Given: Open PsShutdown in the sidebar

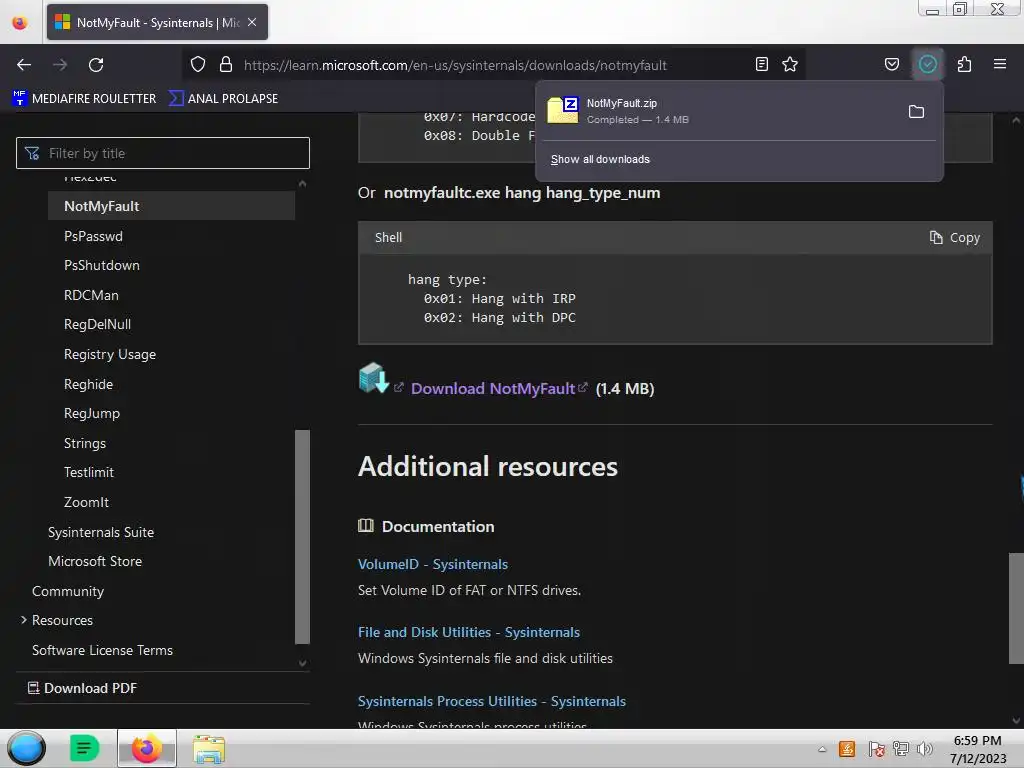Looking at the screenshot, I should pos(102,265).
